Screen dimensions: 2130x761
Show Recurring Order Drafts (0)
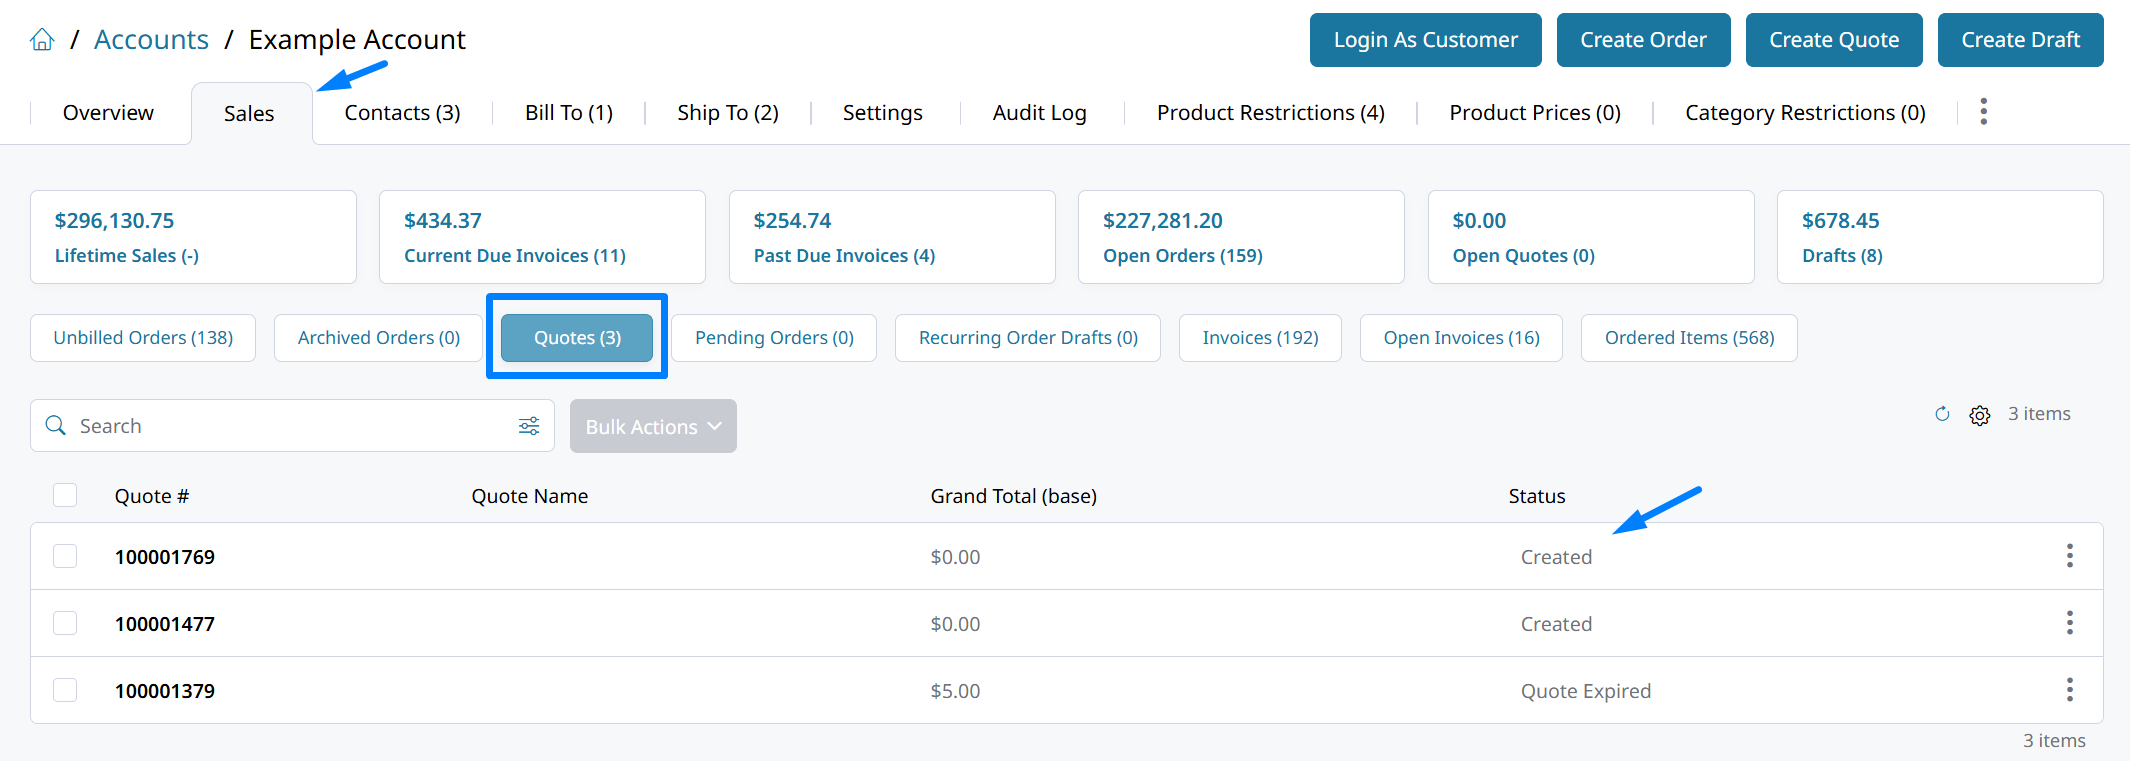pos(1028,338)
